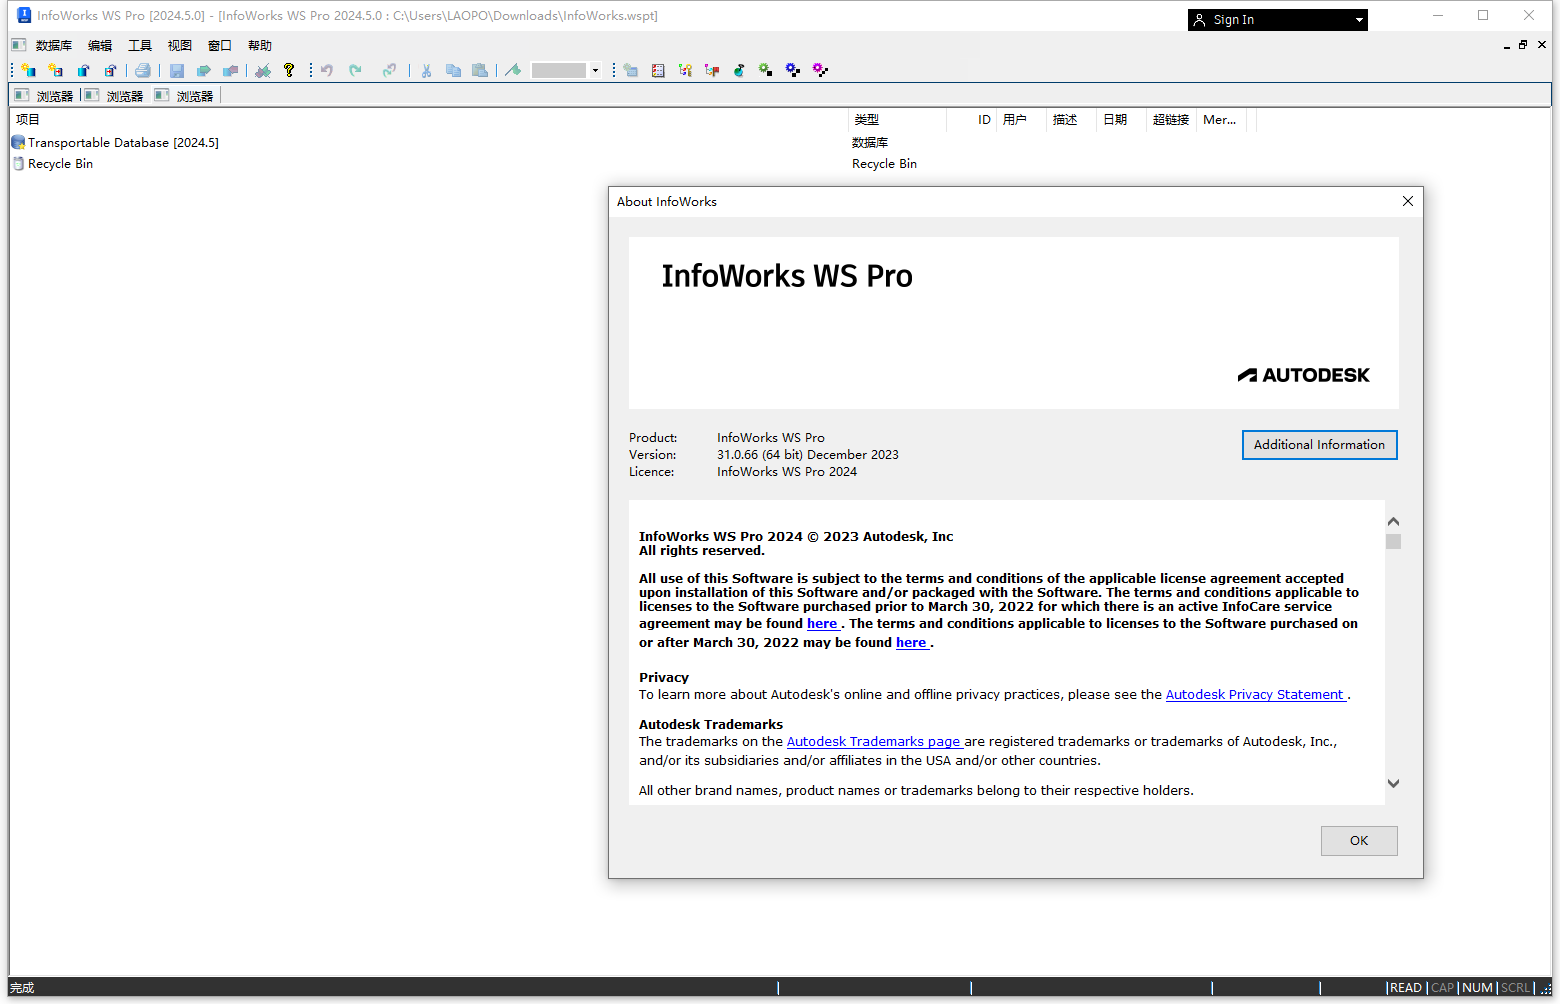Image resolution: width=1560 pixels, height=1004 pixels.
Task: Click the license text scroll-up arrow
Action: tap(1393, 521)
